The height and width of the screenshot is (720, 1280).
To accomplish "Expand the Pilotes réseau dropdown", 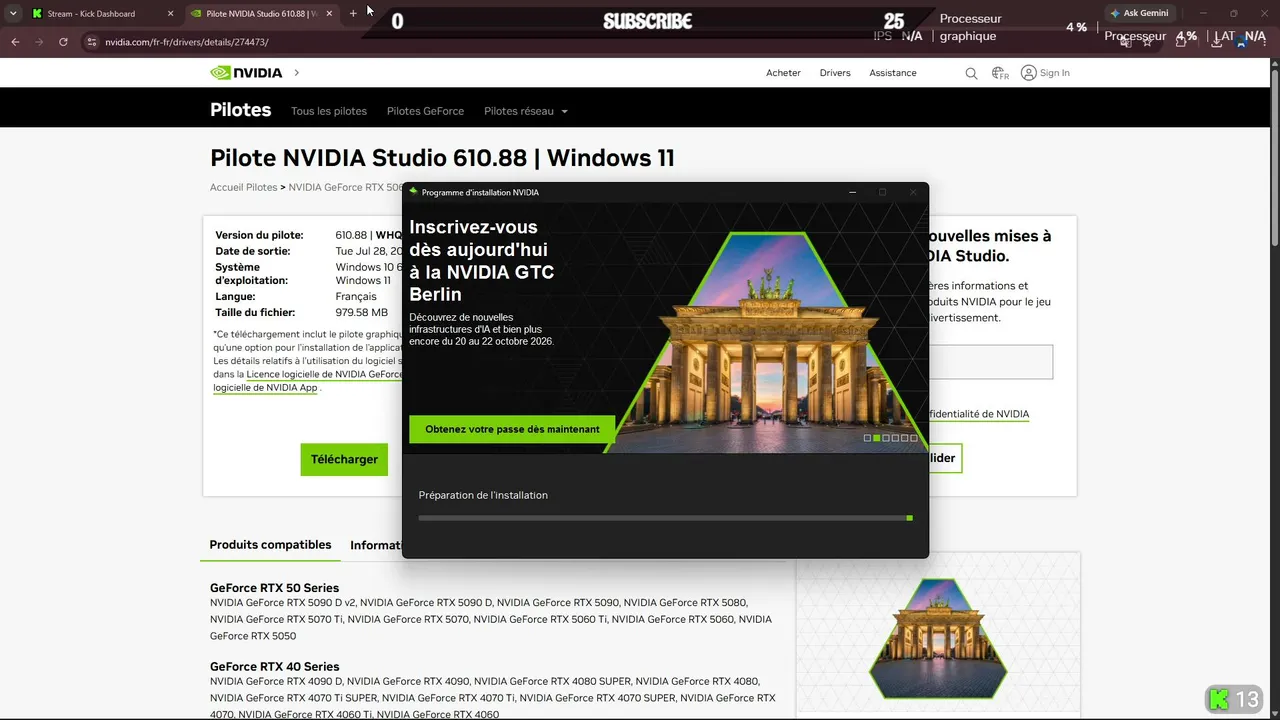I will 526,111.
